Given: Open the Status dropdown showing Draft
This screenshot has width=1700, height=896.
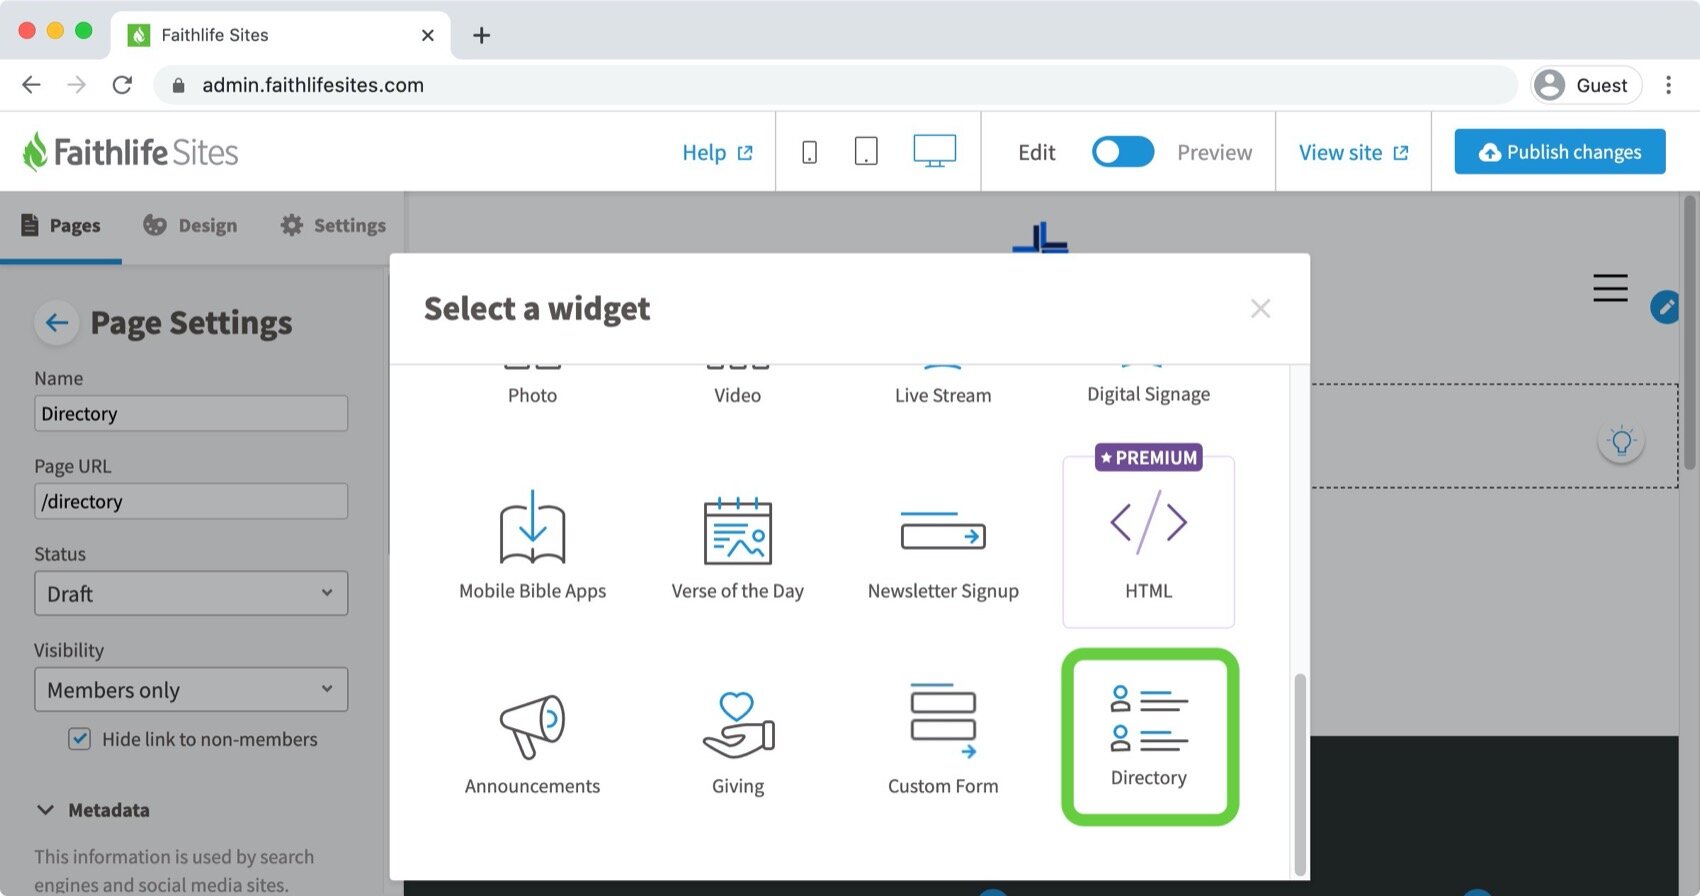Looking at the screenshot, I should [x=191, y=594].
